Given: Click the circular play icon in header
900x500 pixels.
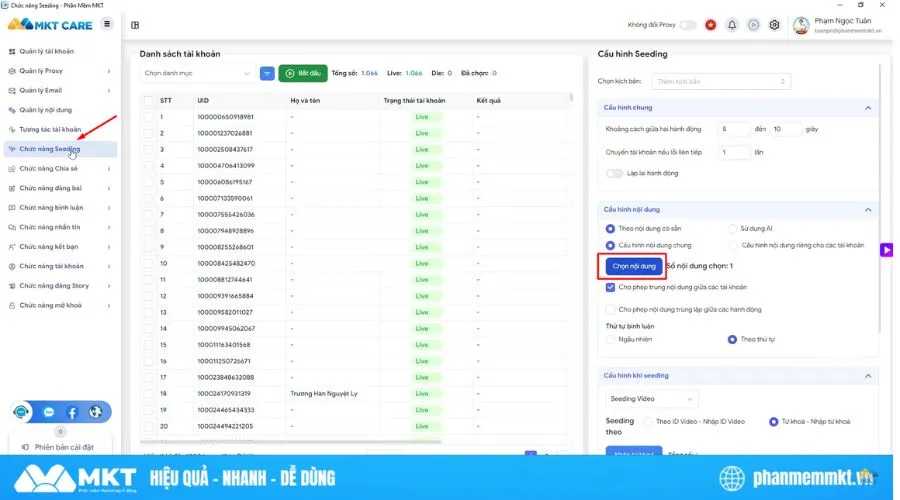Looking at the screenshot, I should coord(753,25).
